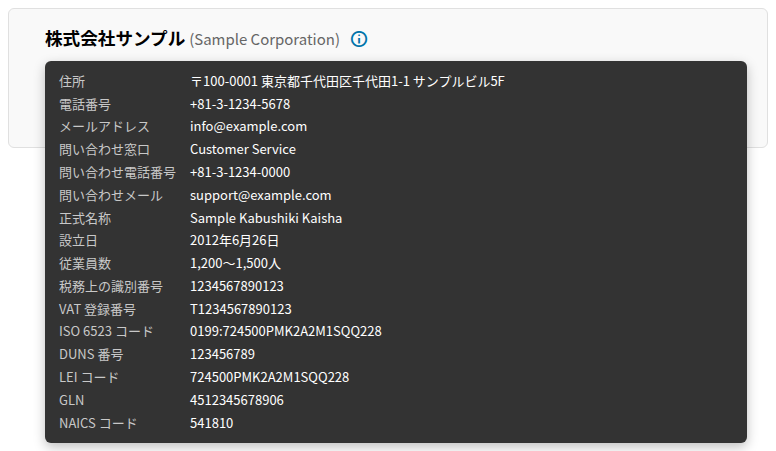Click the 問い合わせ窓口 label
The height and width of the screenshot is (451, 776).
[104, 150]
